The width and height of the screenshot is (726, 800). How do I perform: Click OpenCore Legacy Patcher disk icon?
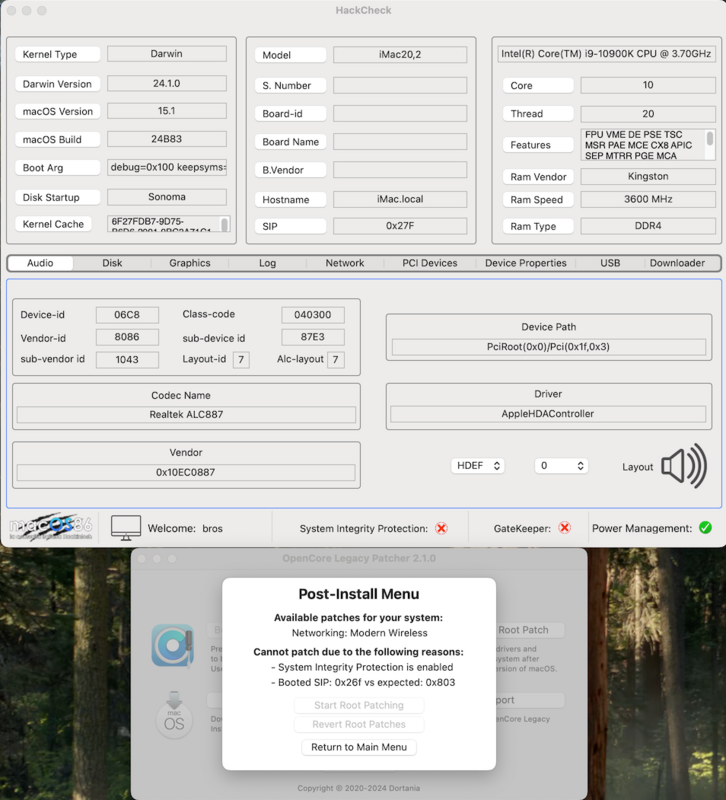pyautogui.click(x=173, y=645)
